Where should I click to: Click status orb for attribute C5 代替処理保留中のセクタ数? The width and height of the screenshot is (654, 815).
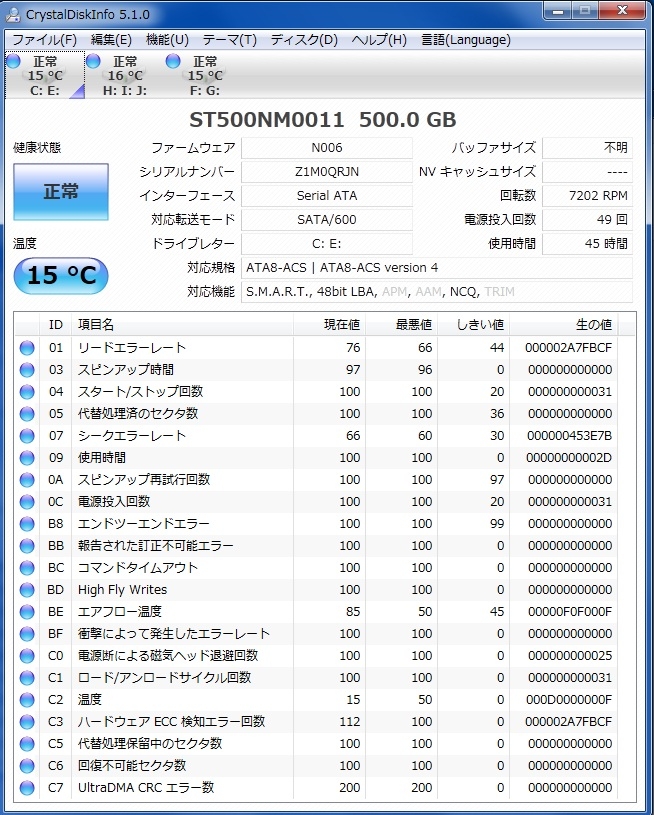(27, 744)
